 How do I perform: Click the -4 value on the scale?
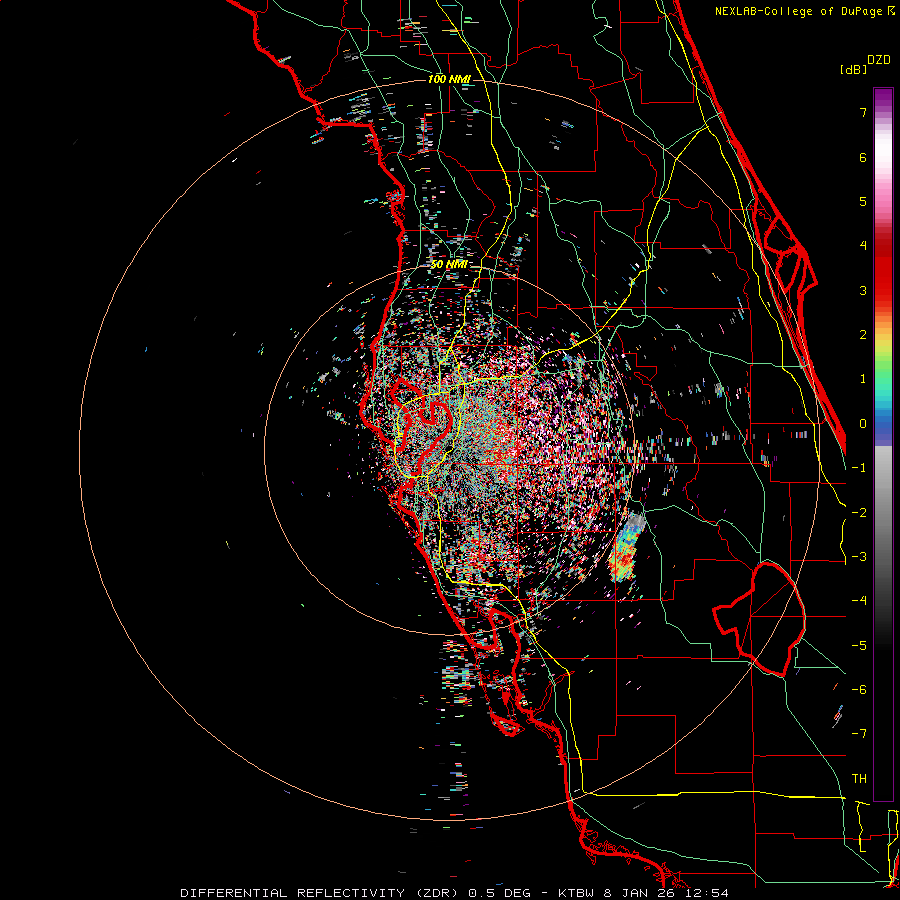click(859, 601)
